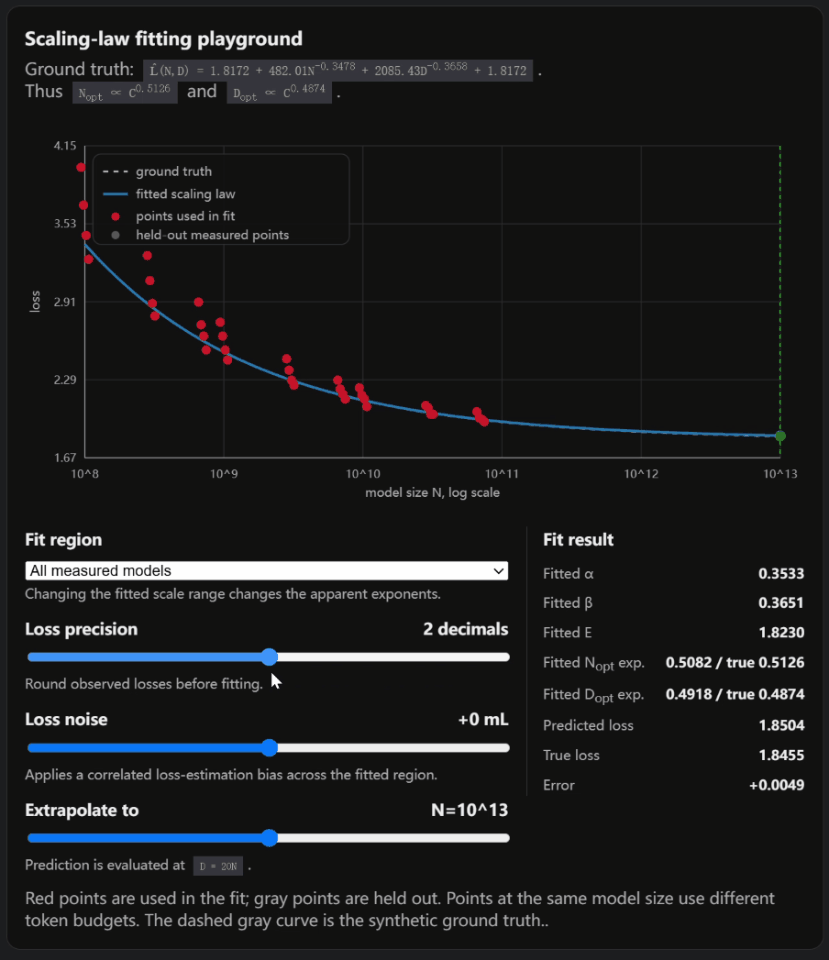Click the ground truth formula code box

338,70
